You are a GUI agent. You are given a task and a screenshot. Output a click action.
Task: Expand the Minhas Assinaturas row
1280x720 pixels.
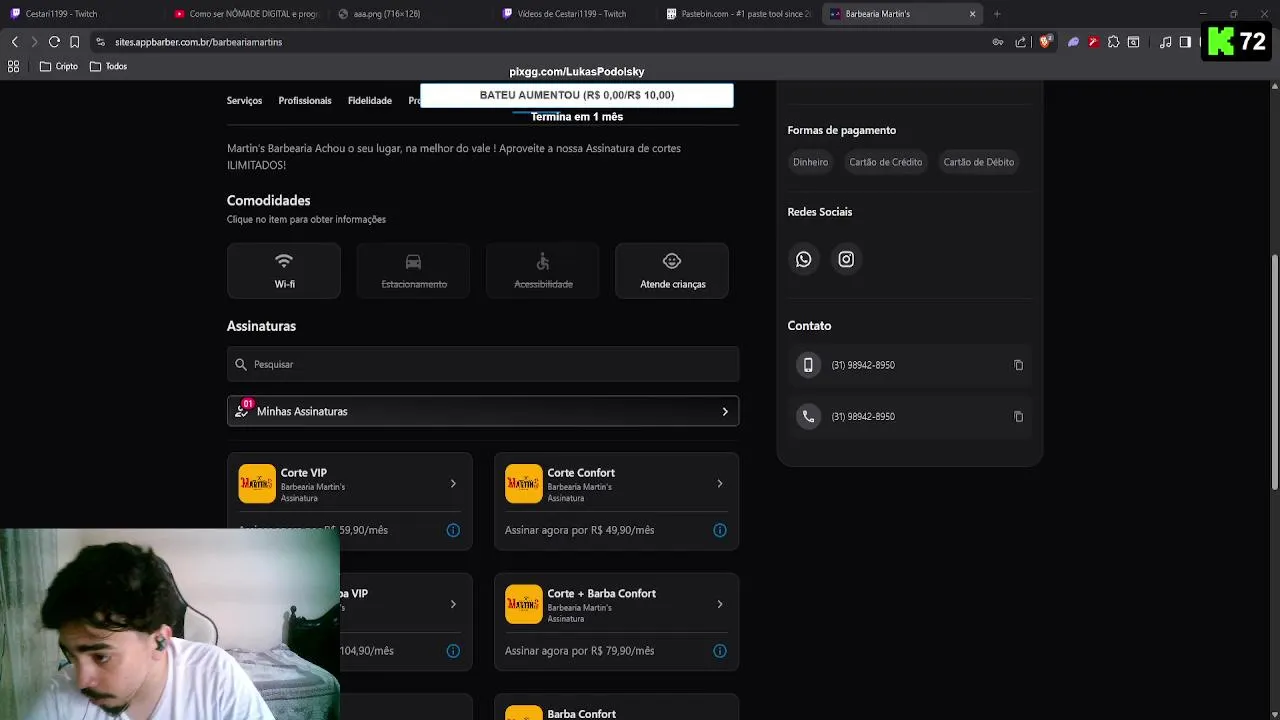[483, 411]
